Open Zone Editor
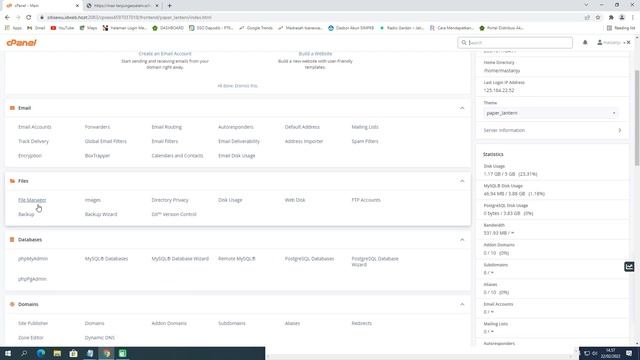 point(31,338)
